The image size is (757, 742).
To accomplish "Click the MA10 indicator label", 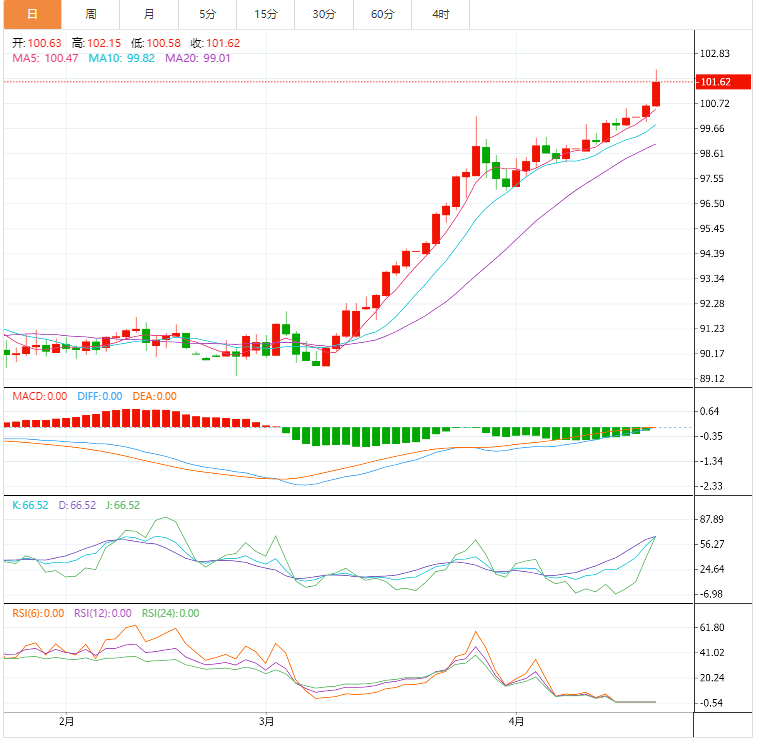I will (x=121, y=58).
